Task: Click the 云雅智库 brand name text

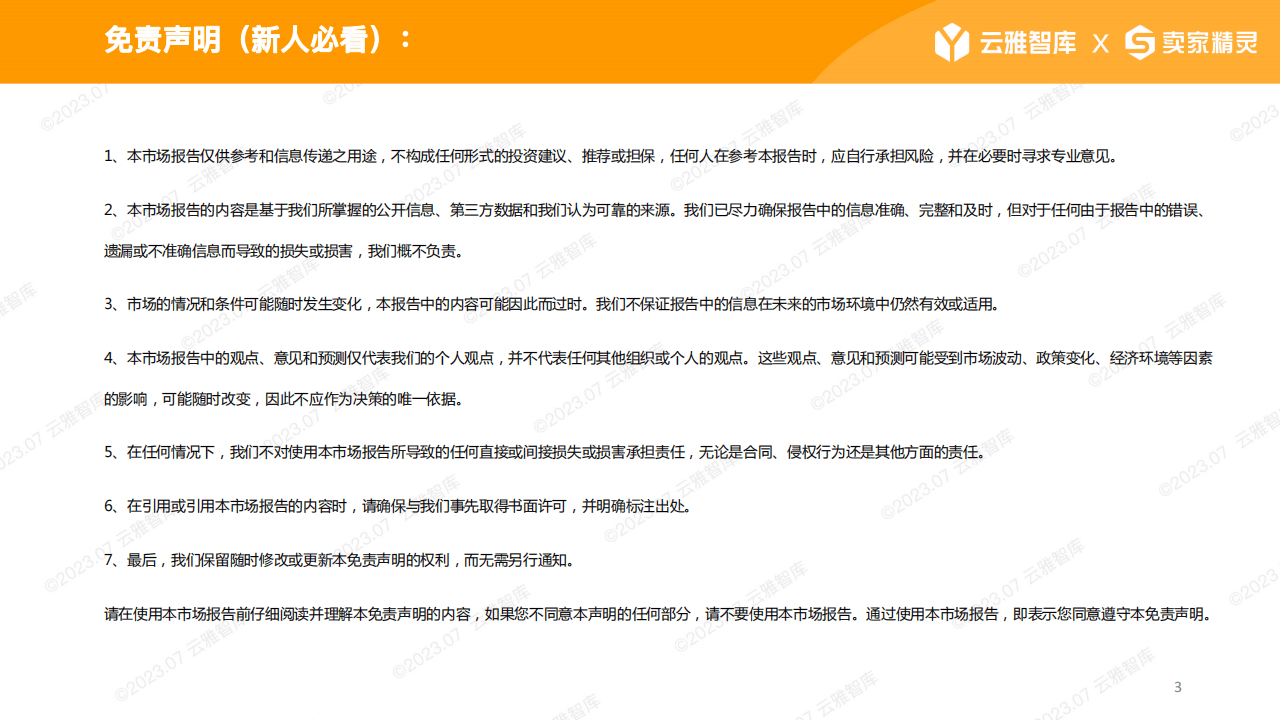Action: (x=1027, y=43)
